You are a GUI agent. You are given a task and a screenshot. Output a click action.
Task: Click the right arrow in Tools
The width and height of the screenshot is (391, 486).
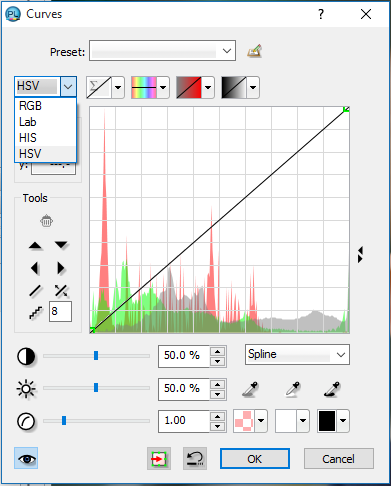click(61, 268)
